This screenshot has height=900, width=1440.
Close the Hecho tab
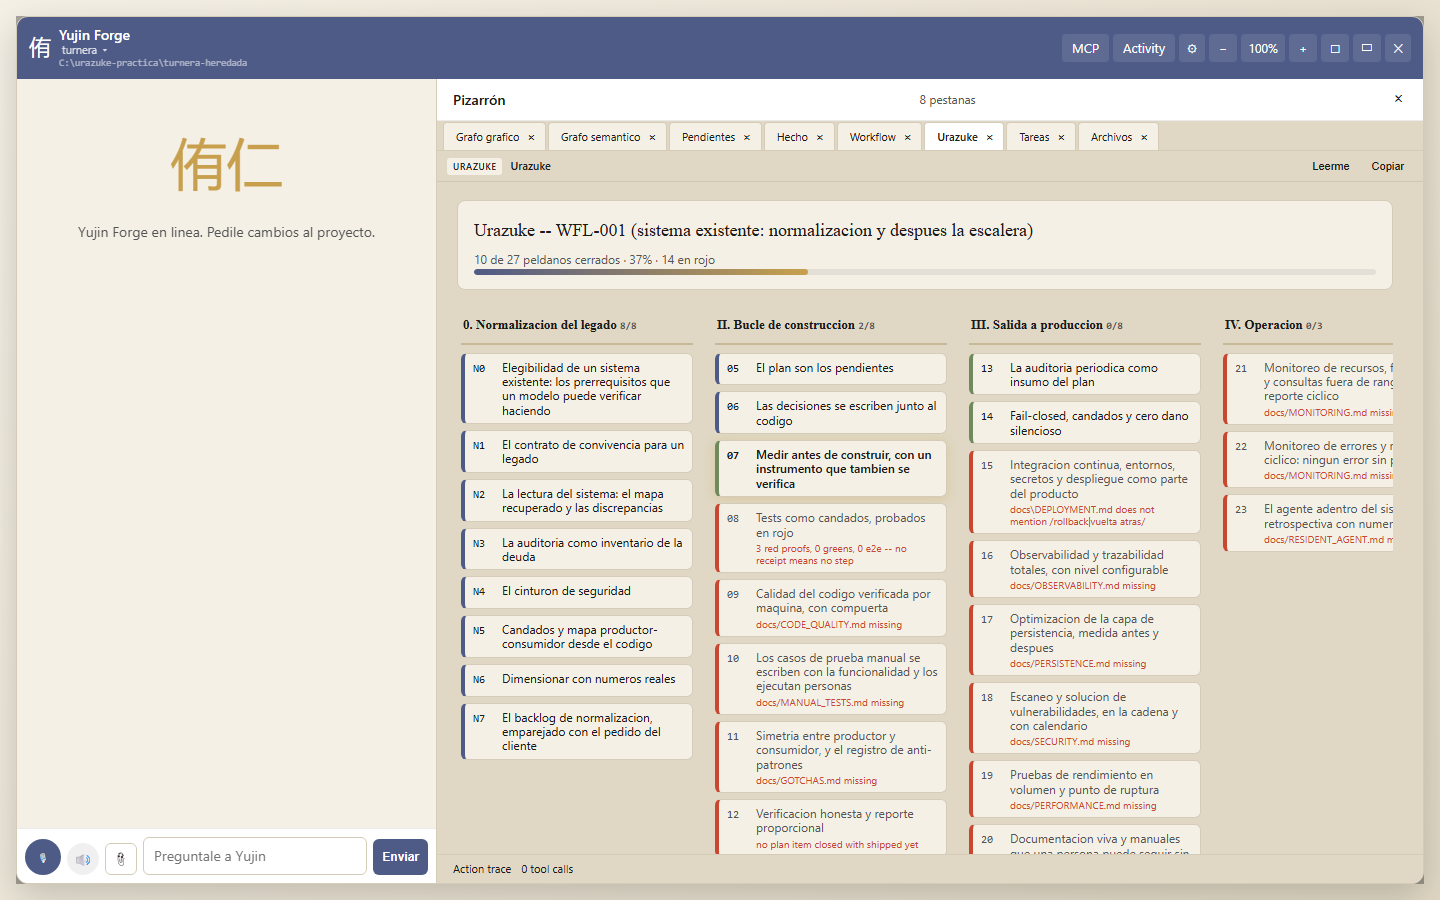(819, 138)
